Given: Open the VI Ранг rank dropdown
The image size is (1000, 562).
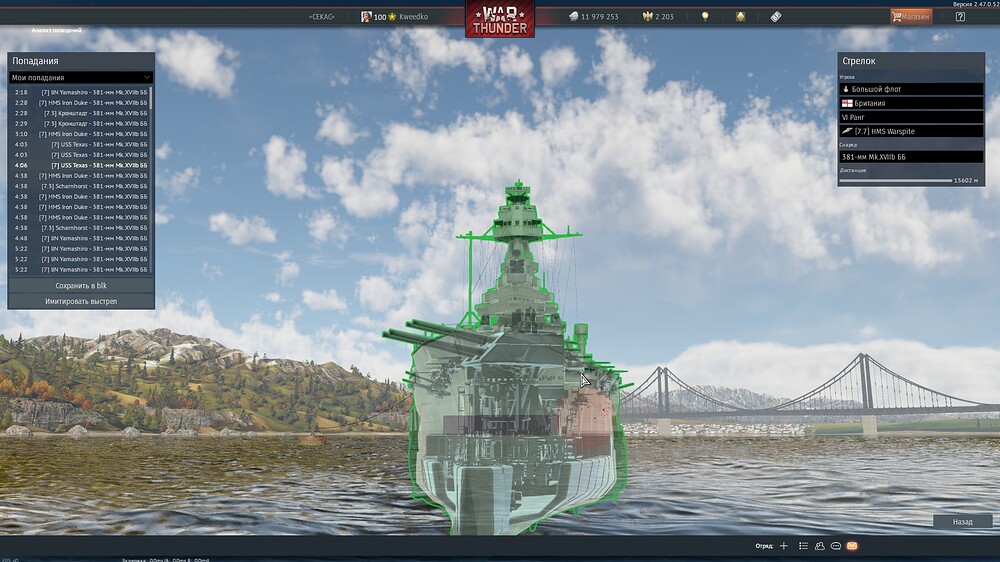Looking at the screenshot, I should pos(911,117).
